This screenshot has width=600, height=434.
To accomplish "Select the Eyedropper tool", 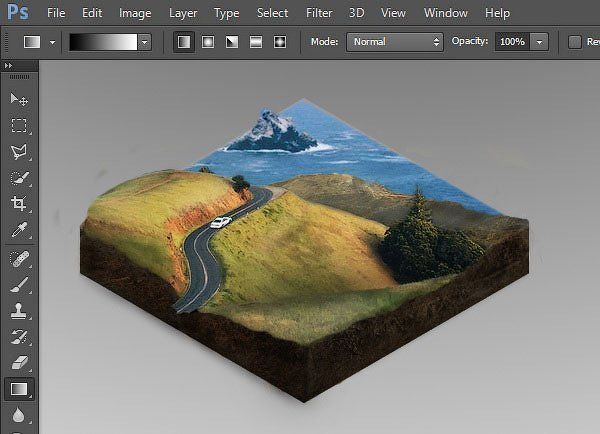I will pos(19,230).
